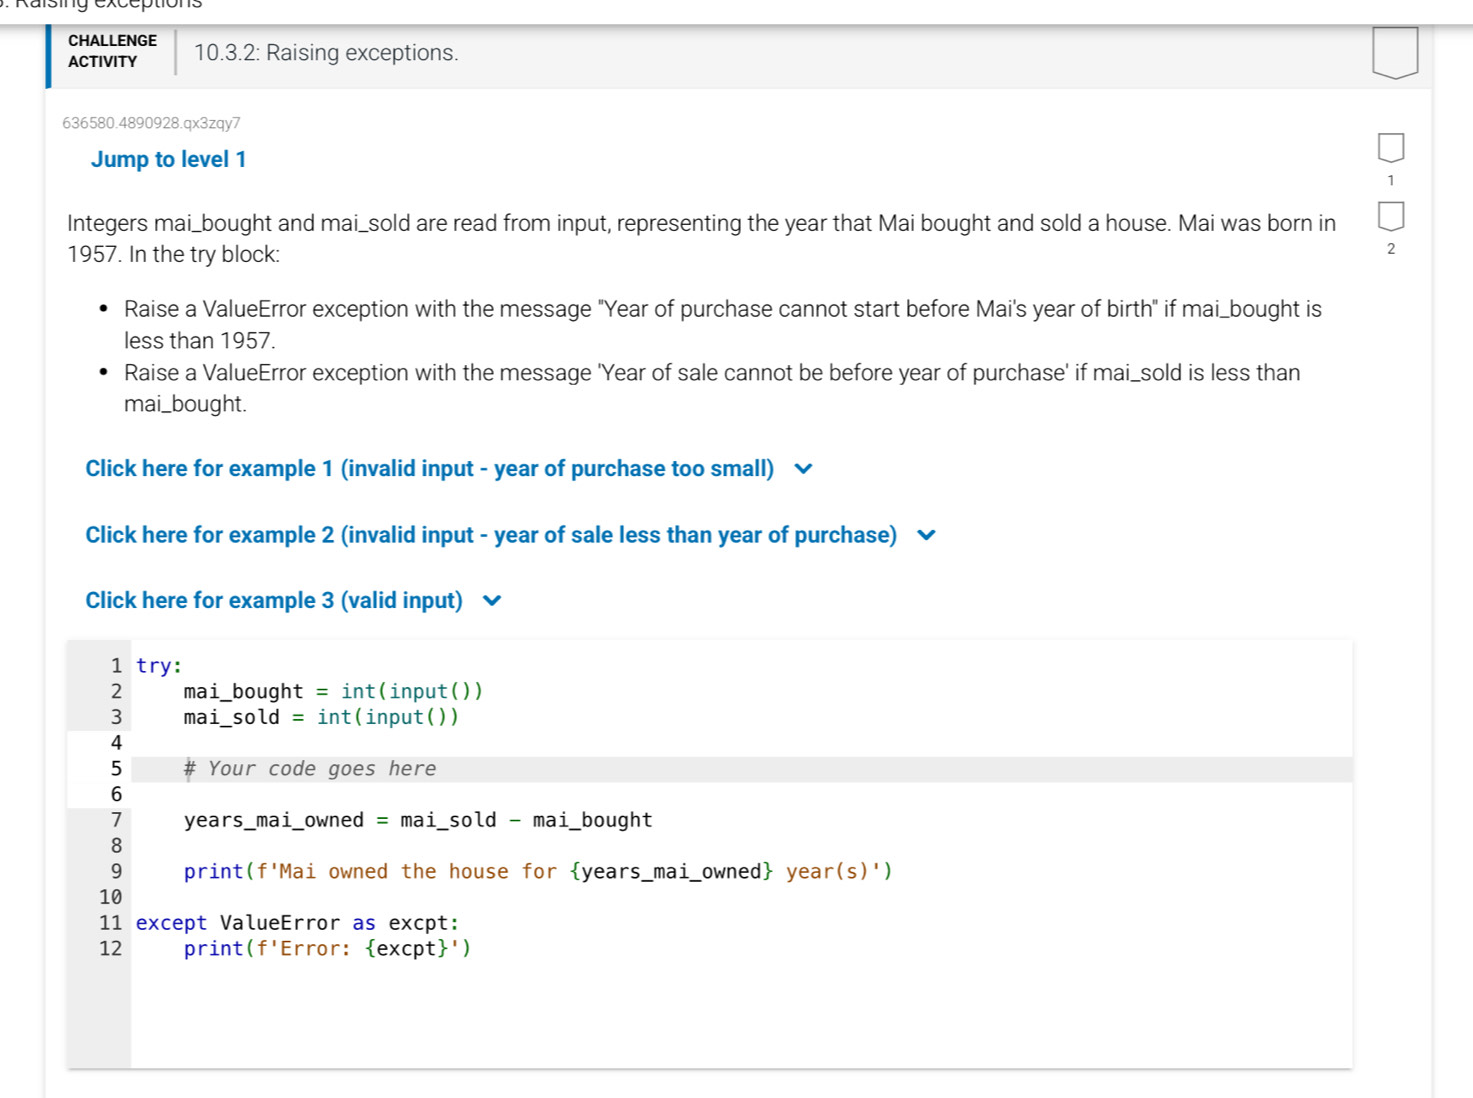Click the print 'Error: {excpt}' code line
Viewport: 1473px width, 1098px height.
coord(326,949)
